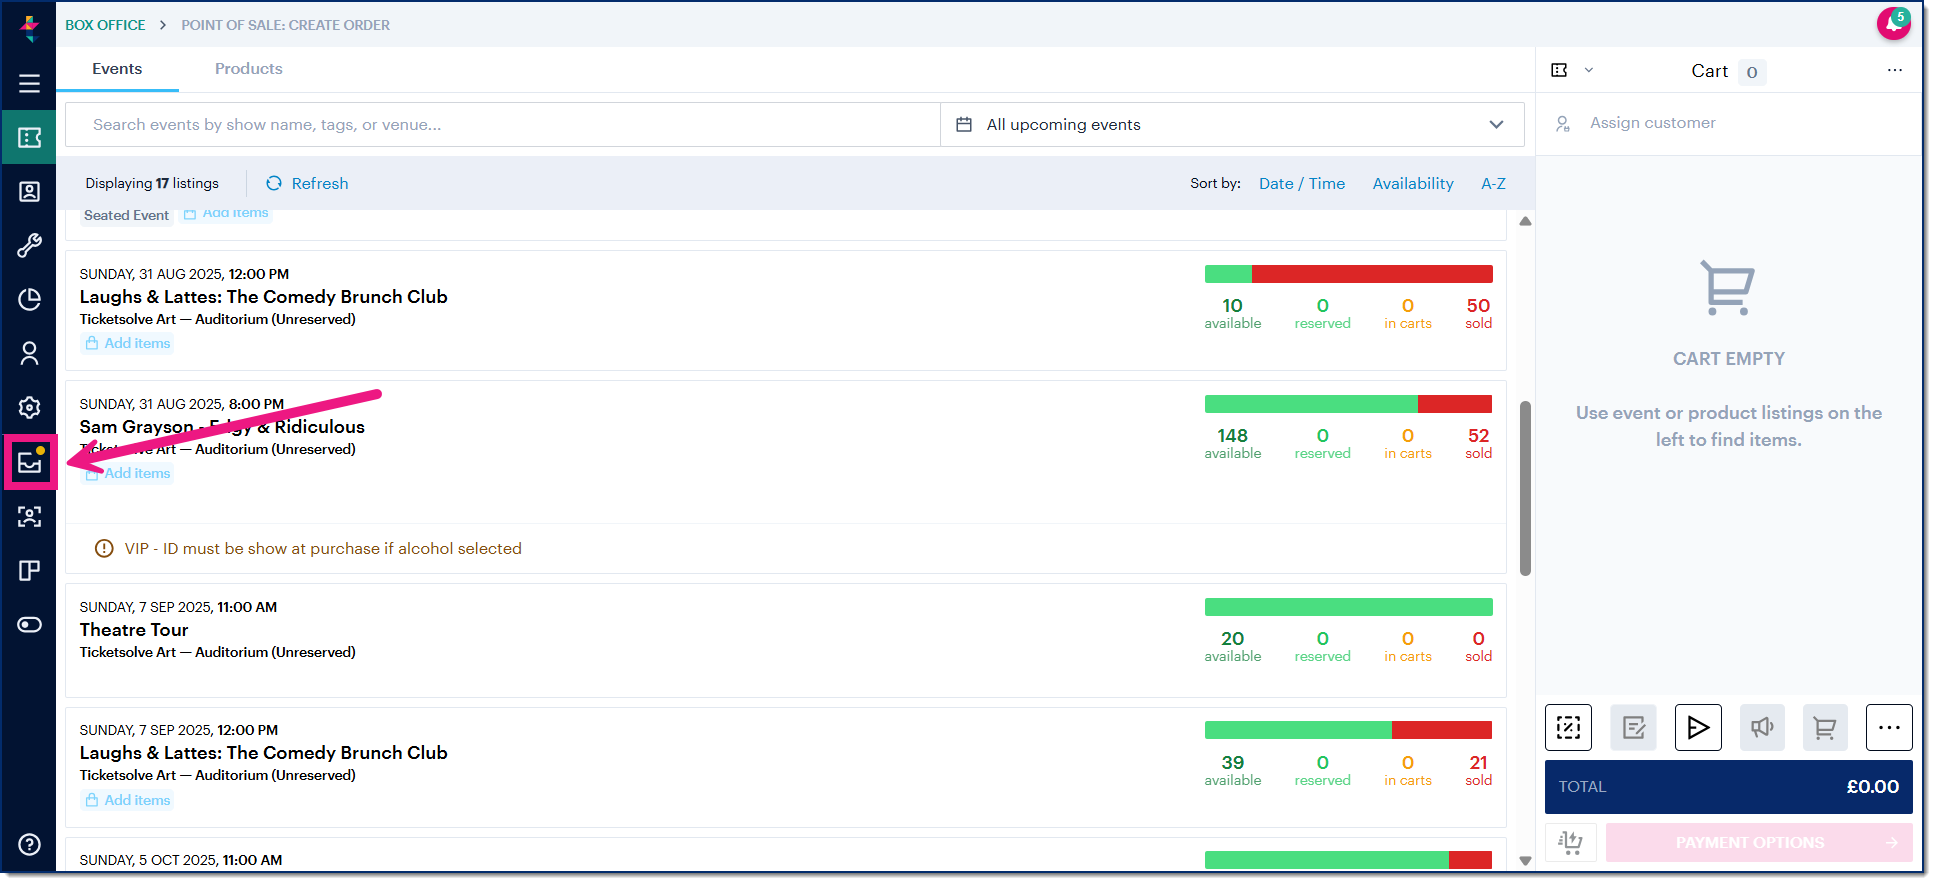This screenshot has width=1934, height=883.
Task: Click the Ticketsolve logo
Action: tap(29, 27)
